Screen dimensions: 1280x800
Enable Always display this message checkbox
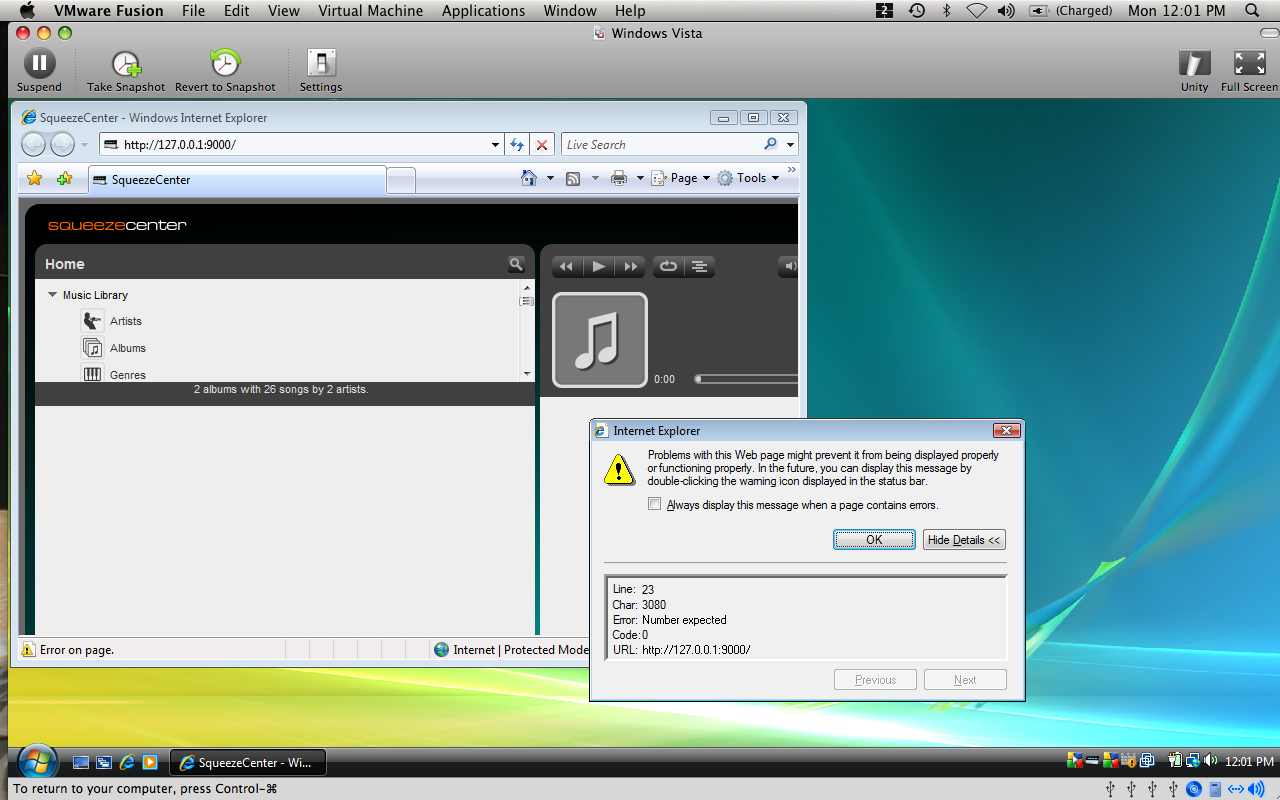pyautogui.click(x=655, y=505)
